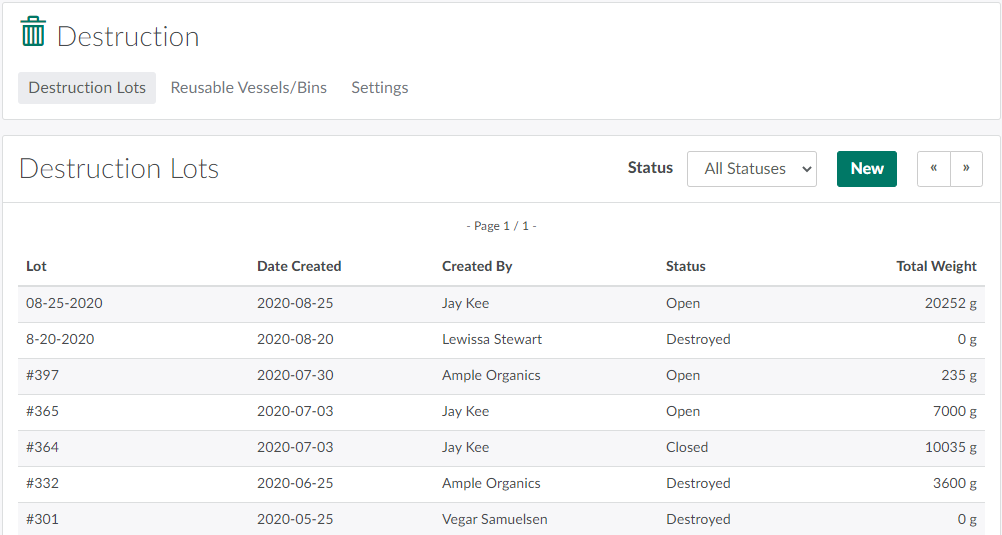Click the Lot column header
The width and height of the screenshot is (1002, 535).
click(36, 266)
